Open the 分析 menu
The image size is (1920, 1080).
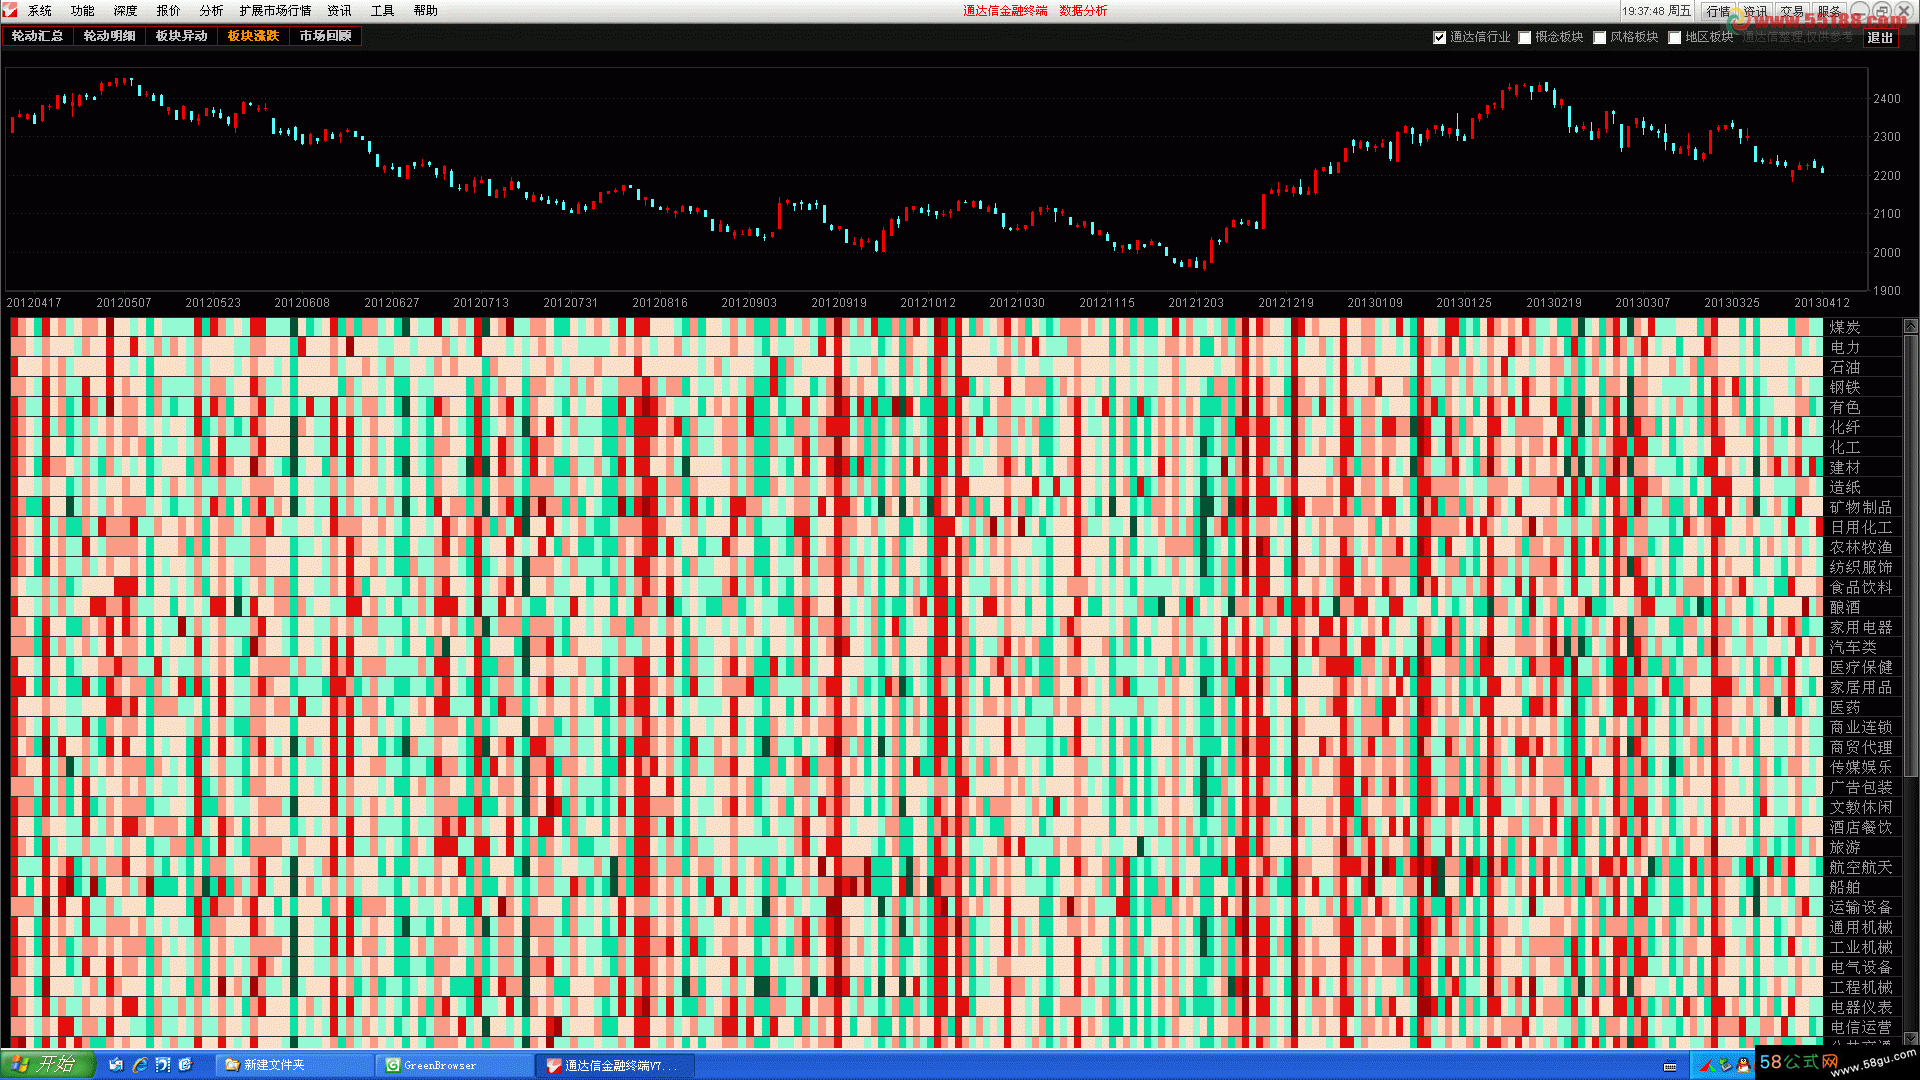(211, 11)
